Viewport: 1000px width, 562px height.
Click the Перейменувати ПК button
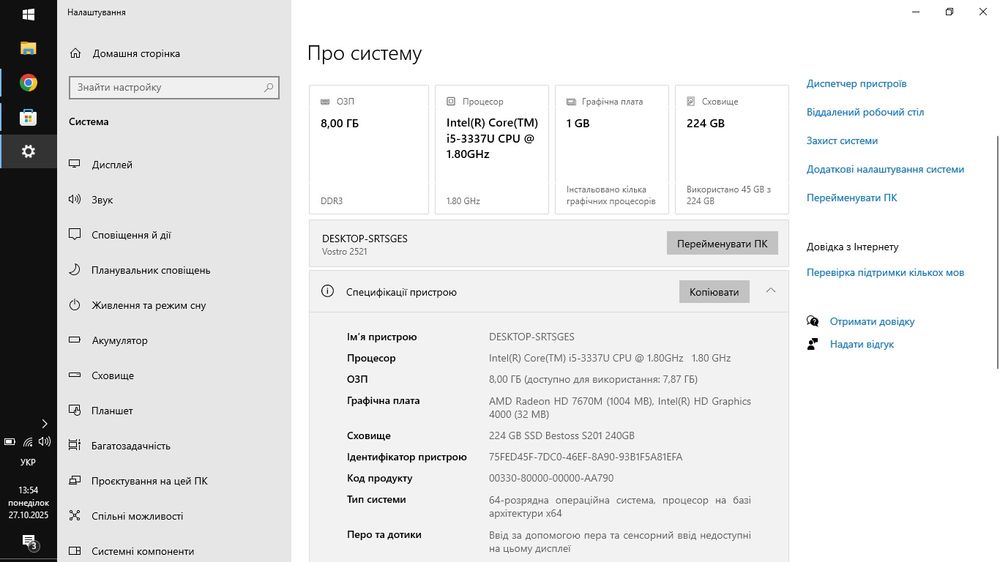(722, 243)
